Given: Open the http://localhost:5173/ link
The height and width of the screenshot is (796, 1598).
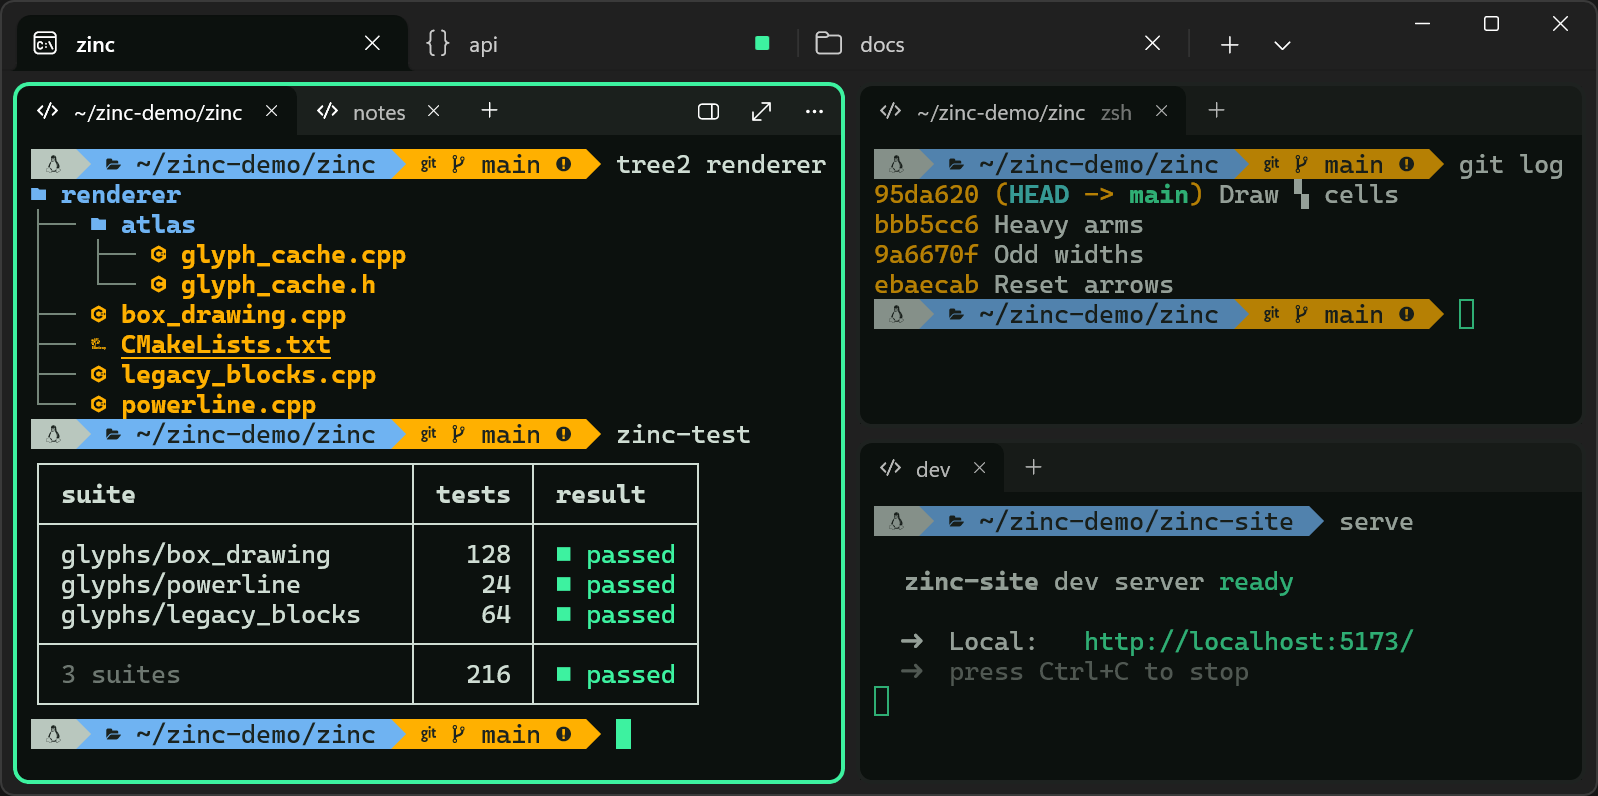Looking at the screenshot, I should click(1248, 641).
